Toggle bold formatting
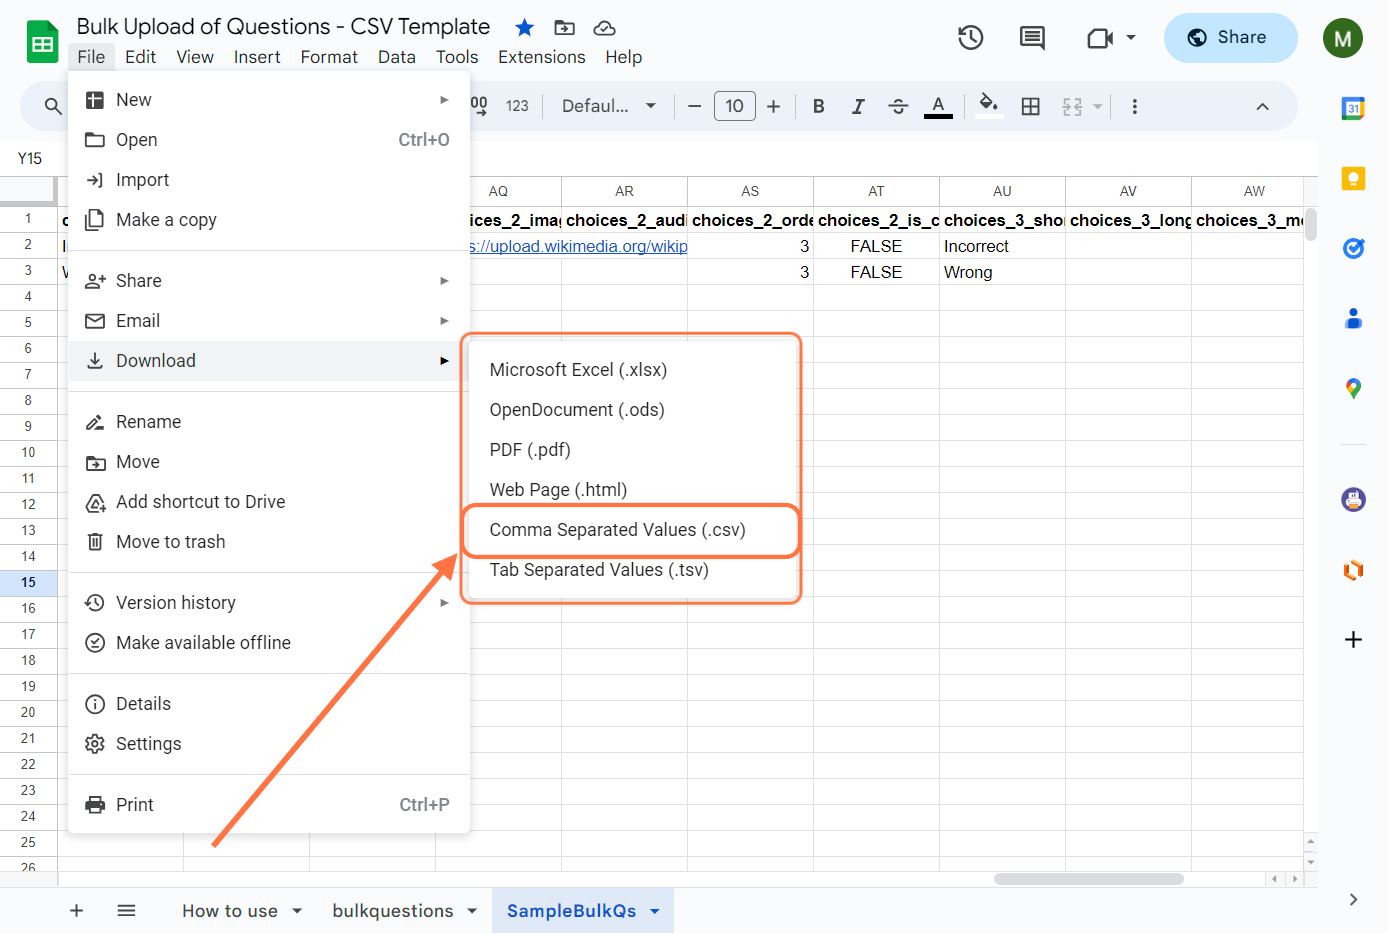Screen dimensions: 1388x934 pyautogui.click(x=818, y=106)
